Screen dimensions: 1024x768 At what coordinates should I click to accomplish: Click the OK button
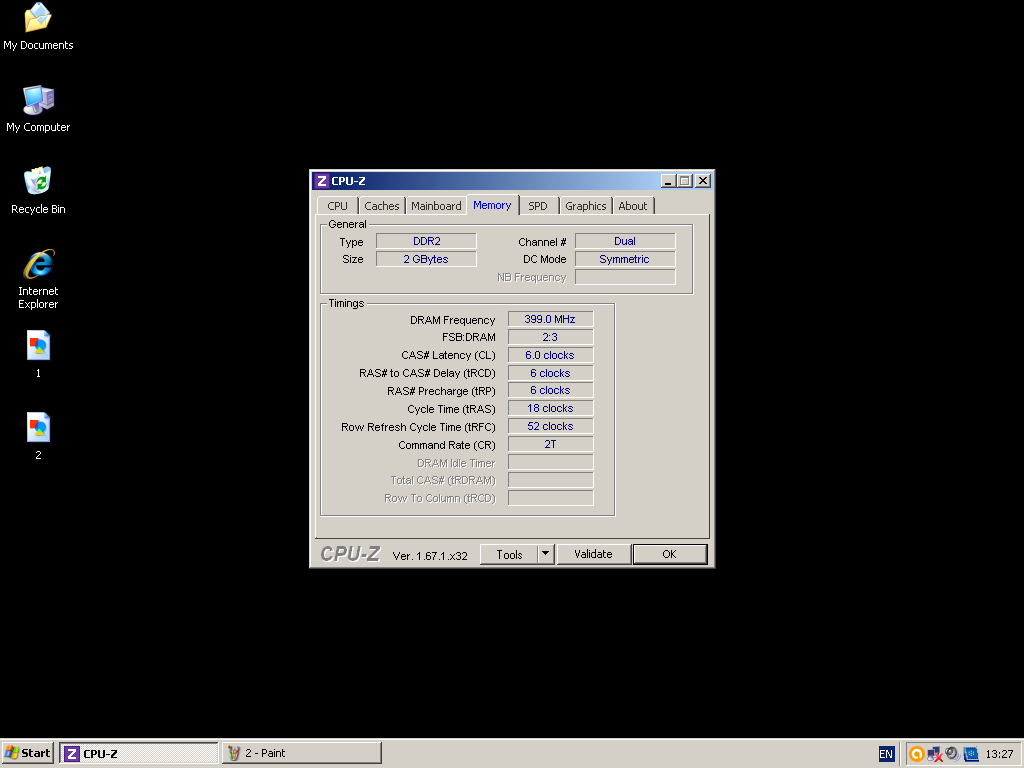pyautogui.click(x=669, y=554)
